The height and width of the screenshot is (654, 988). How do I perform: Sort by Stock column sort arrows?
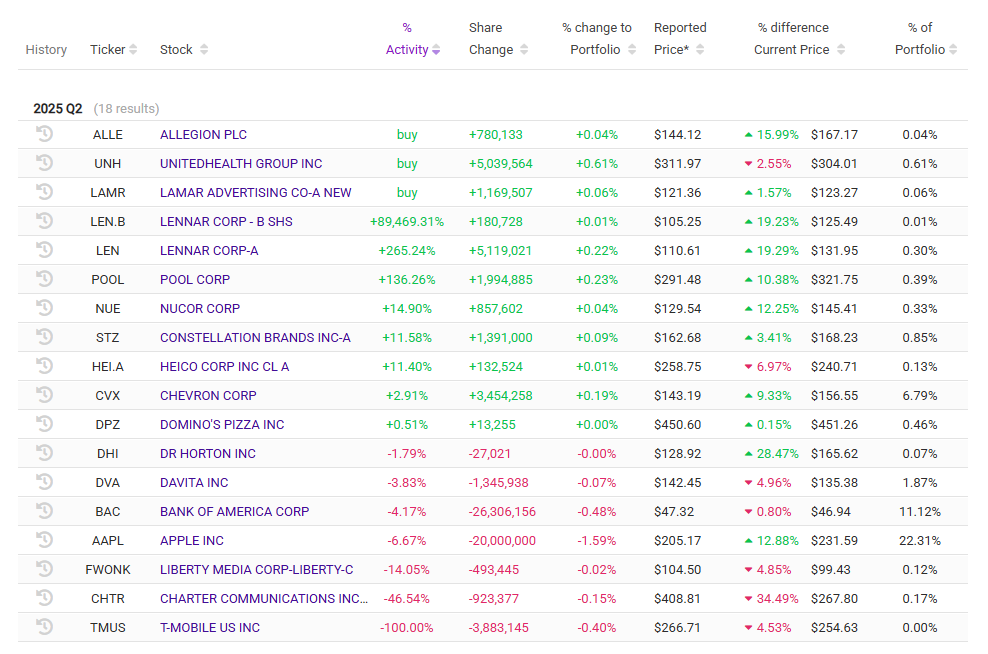[204, 50]
